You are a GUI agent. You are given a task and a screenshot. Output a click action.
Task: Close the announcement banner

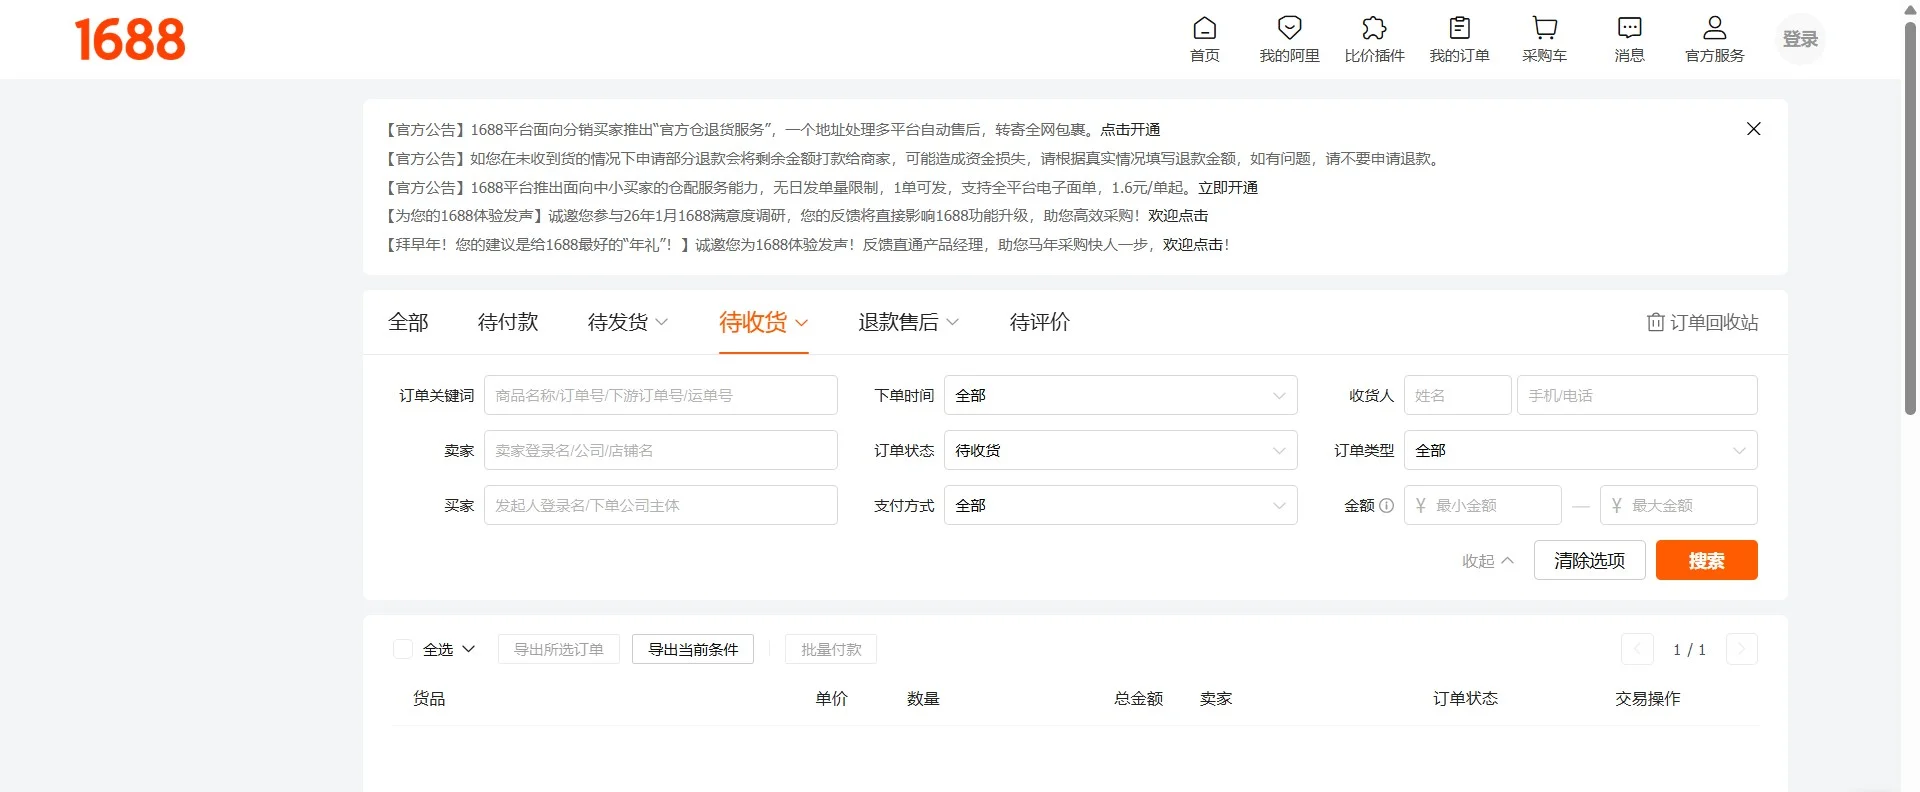(1753, 129)
